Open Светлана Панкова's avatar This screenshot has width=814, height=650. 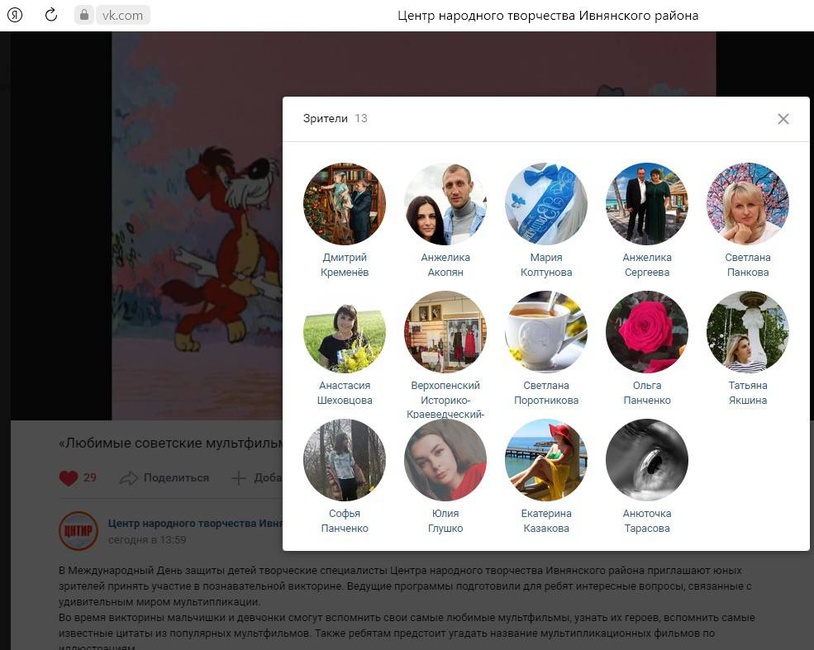tap(748, 204)
